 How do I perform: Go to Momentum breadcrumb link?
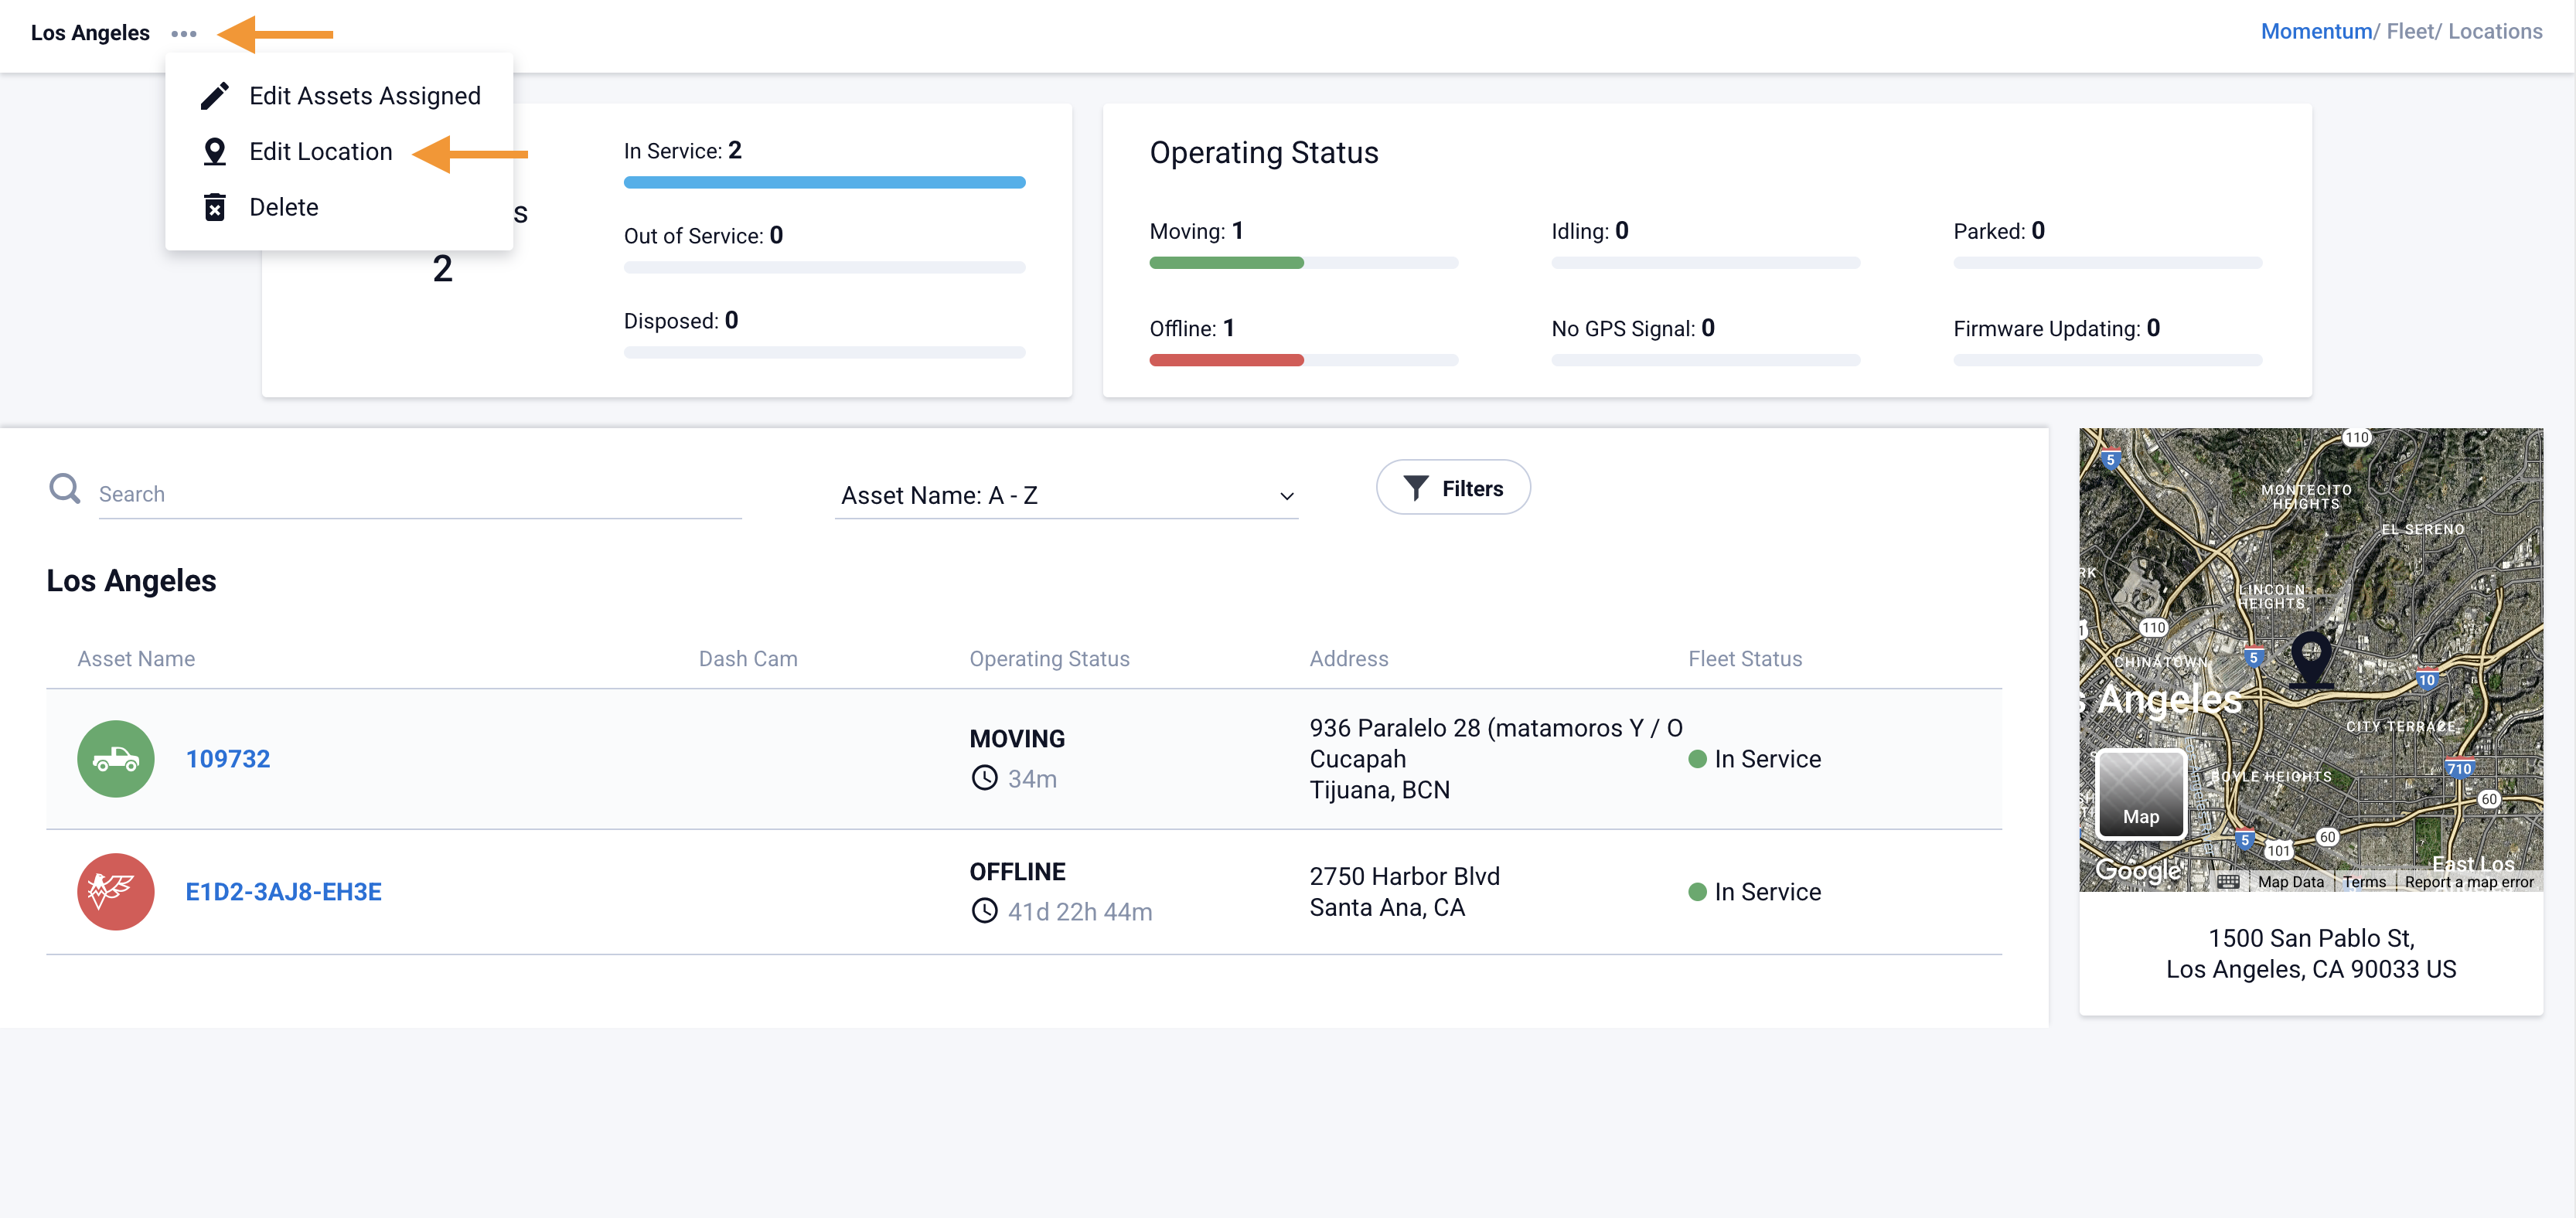(2316, 32)
